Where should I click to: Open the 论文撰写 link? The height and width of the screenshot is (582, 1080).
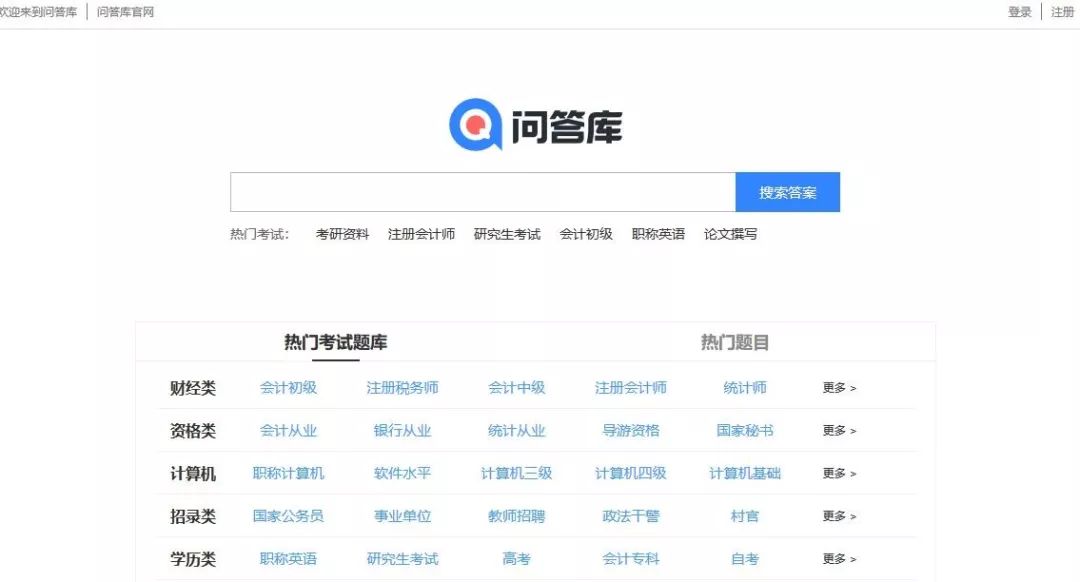pyautogui.click(x=731, y=233)
